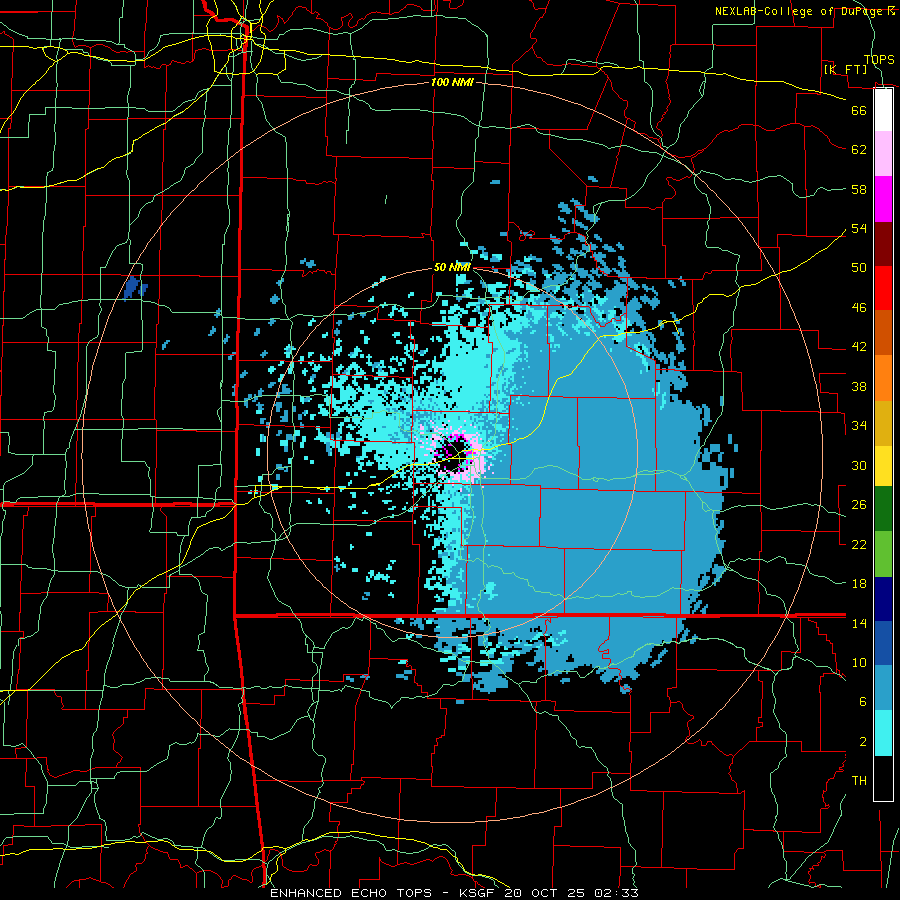This screenshot has height=900, width=900.
Task: Click the cyan 2 kft legend swatch
Action: (x=883, y=733)
